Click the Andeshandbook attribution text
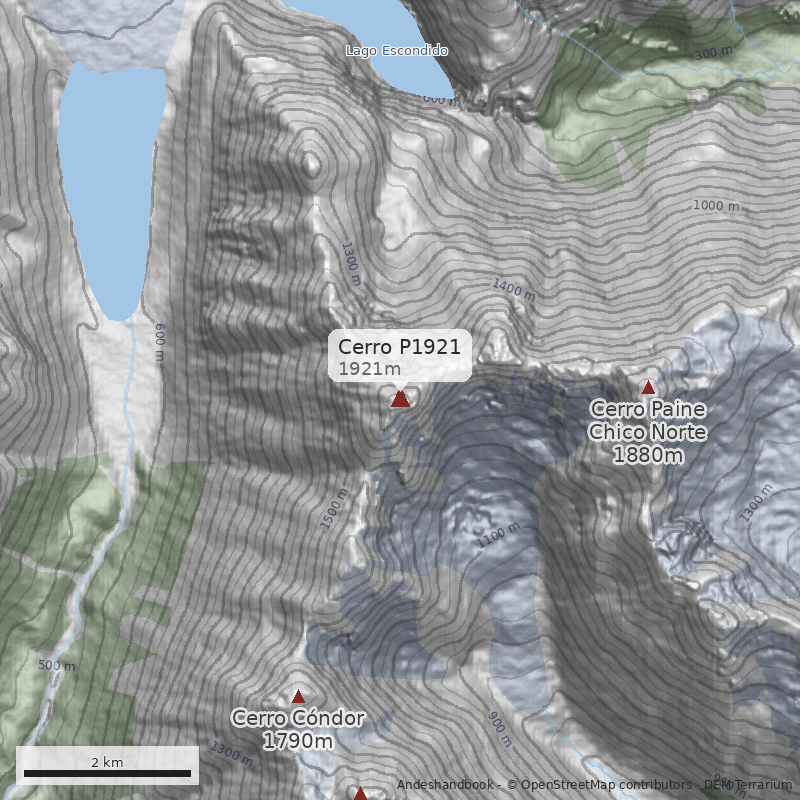This screenshot has width=800, height=800. [445, 785]
